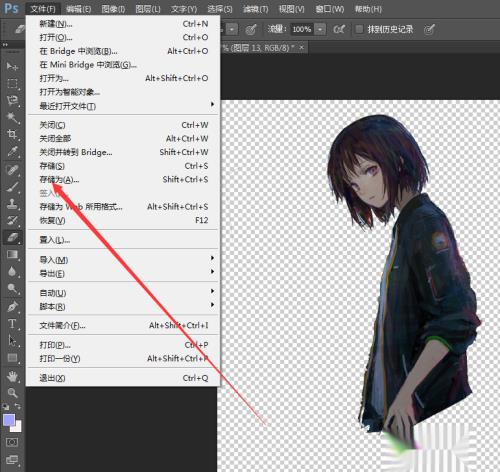500x472 pixels.
Task: Open the Type menu
Action: (x=184, y=9)
